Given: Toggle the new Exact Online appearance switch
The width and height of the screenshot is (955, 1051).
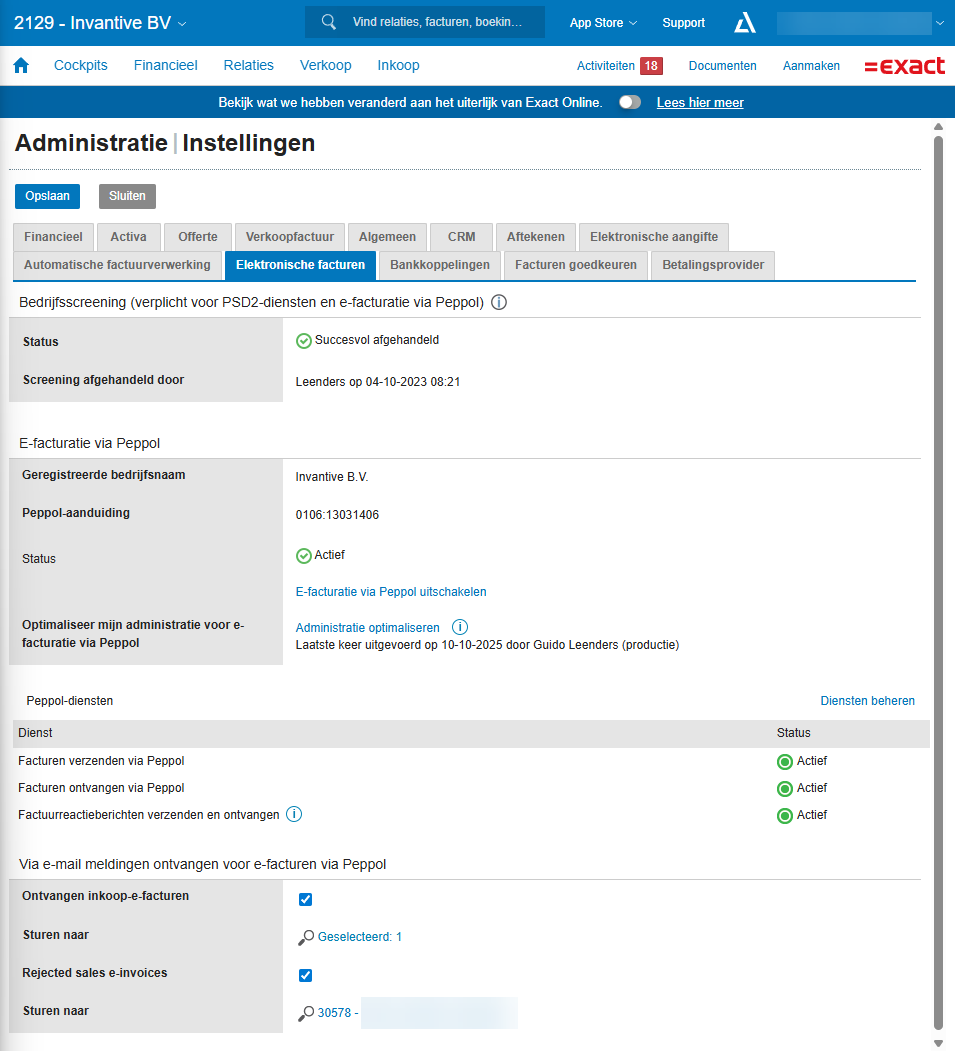Looking at the screenshot, I should tap(630, 103).
